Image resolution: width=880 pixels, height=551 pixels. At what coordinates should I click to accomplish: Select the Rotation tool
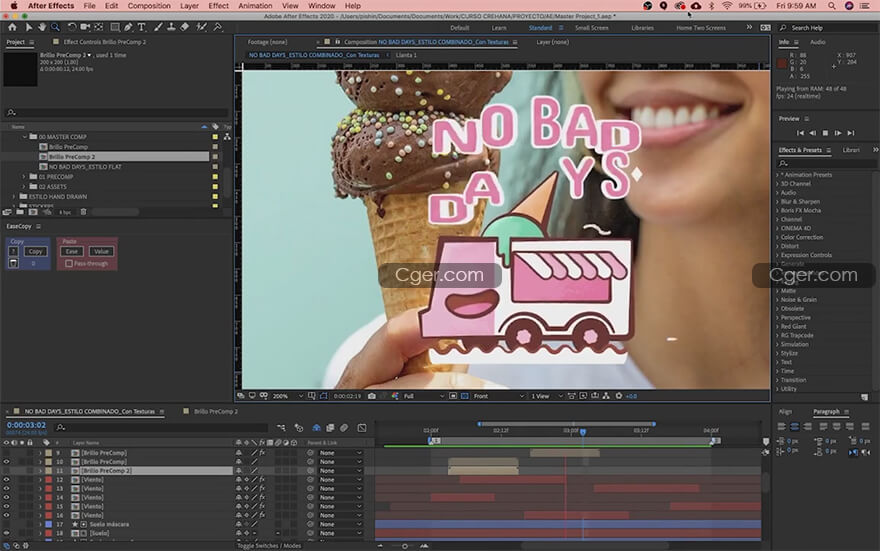pos(72,27)
